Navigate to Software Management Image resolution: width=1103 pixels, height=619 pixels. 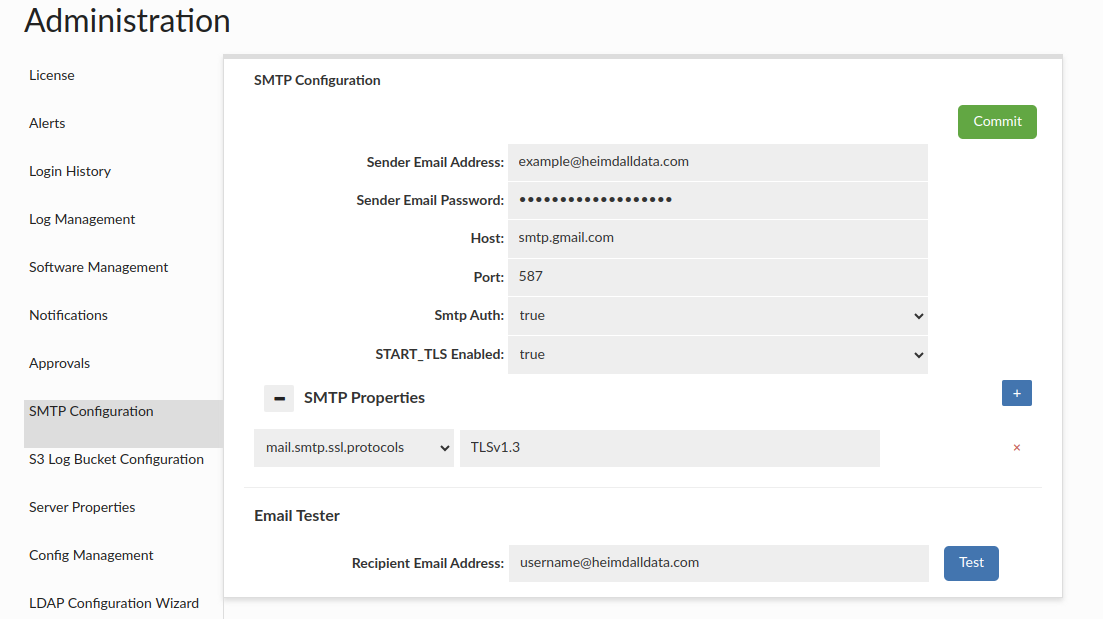[98, 268]
